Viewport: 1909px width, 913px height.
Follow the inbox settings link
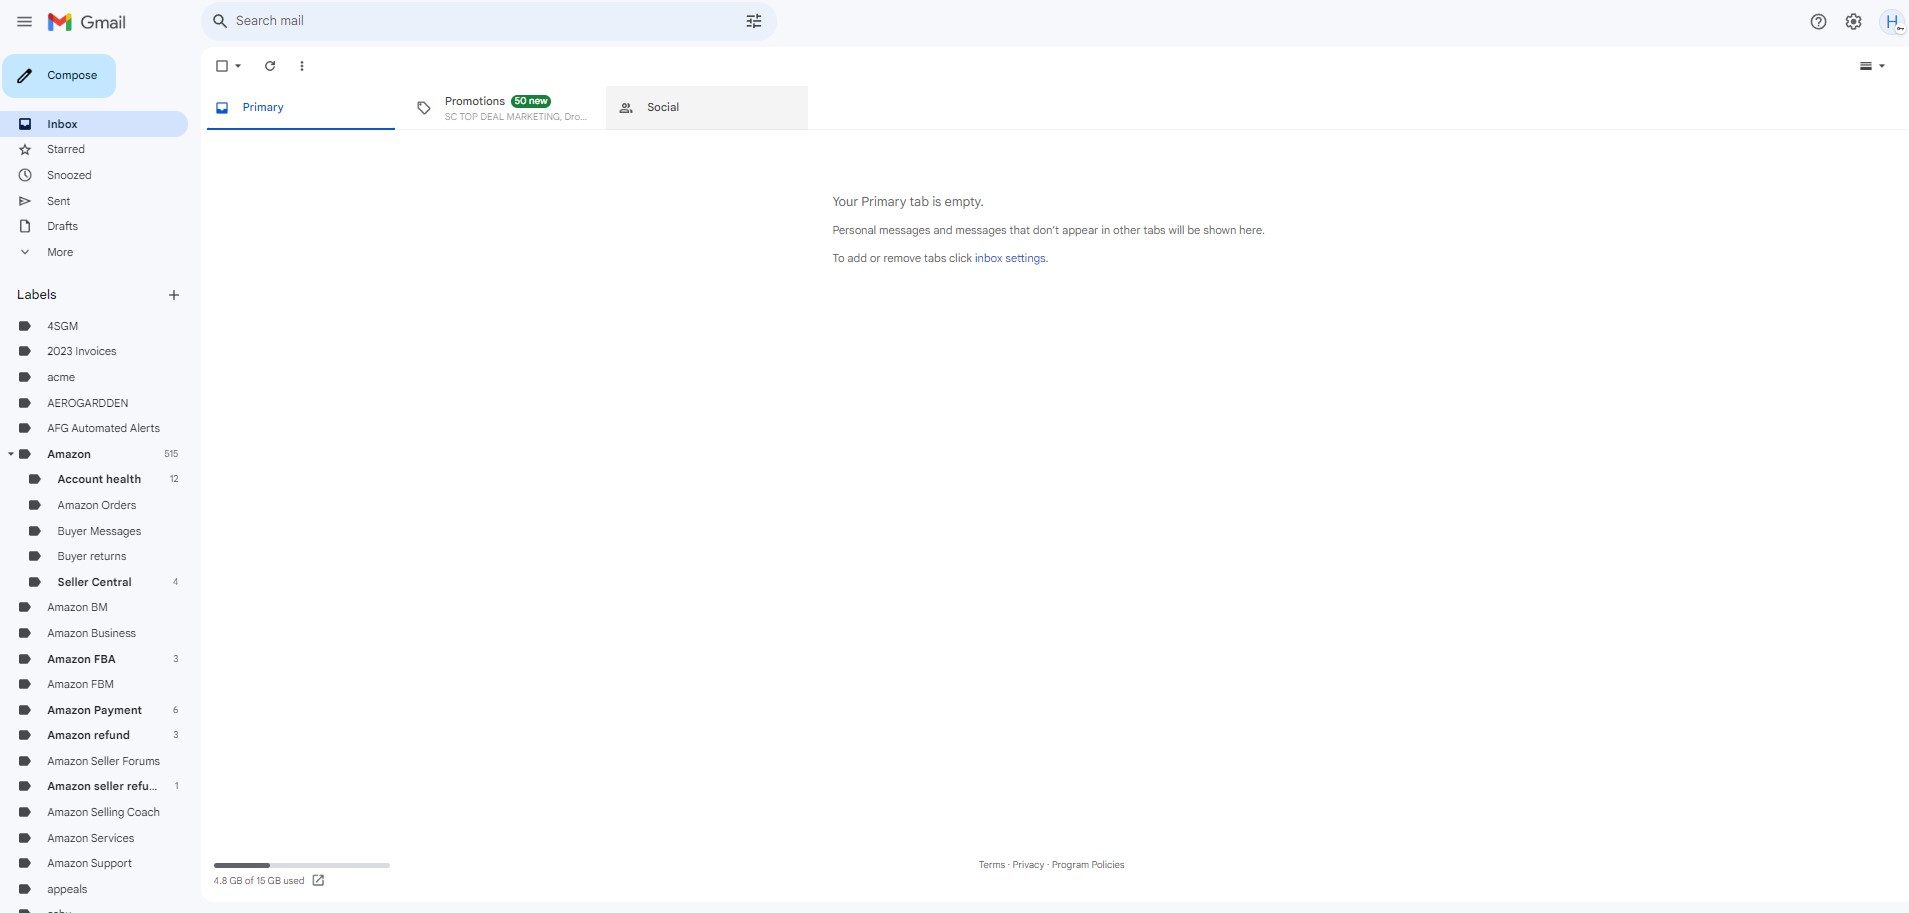point(1010,258)
